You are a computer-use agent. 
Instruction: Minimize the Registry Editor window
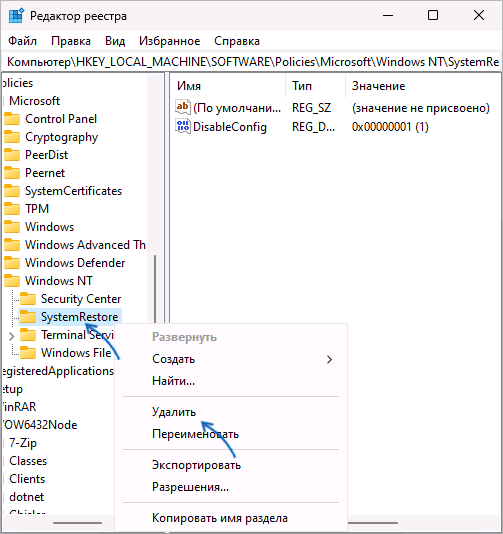click(388, 15)
